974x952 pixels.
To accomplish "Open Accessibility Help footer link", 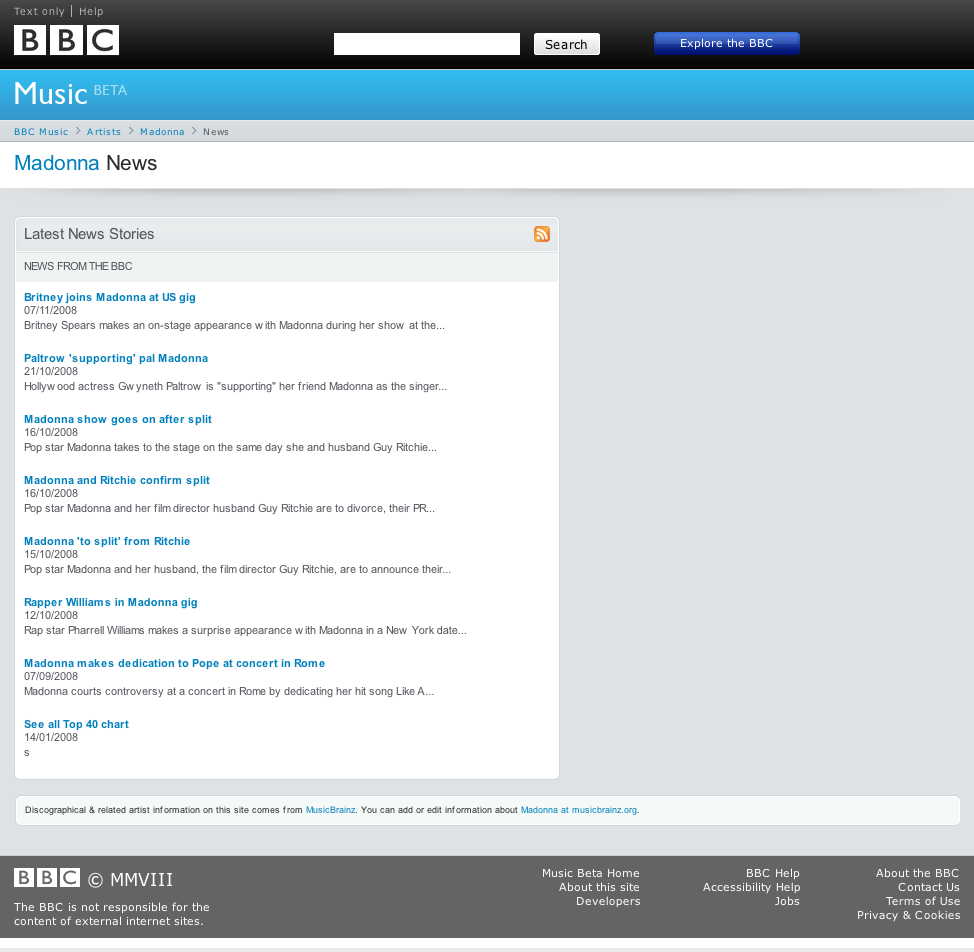I will (752, 887).
